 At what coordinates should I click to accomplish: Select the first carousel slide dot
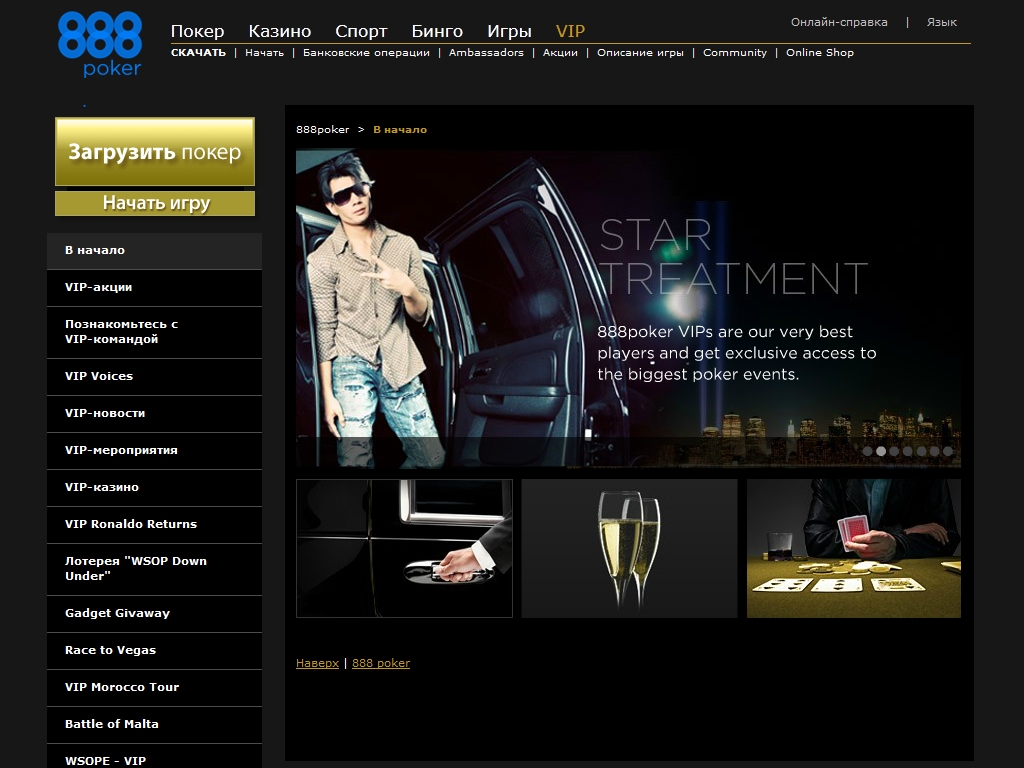pyautogui.click(x=868, y=451)
